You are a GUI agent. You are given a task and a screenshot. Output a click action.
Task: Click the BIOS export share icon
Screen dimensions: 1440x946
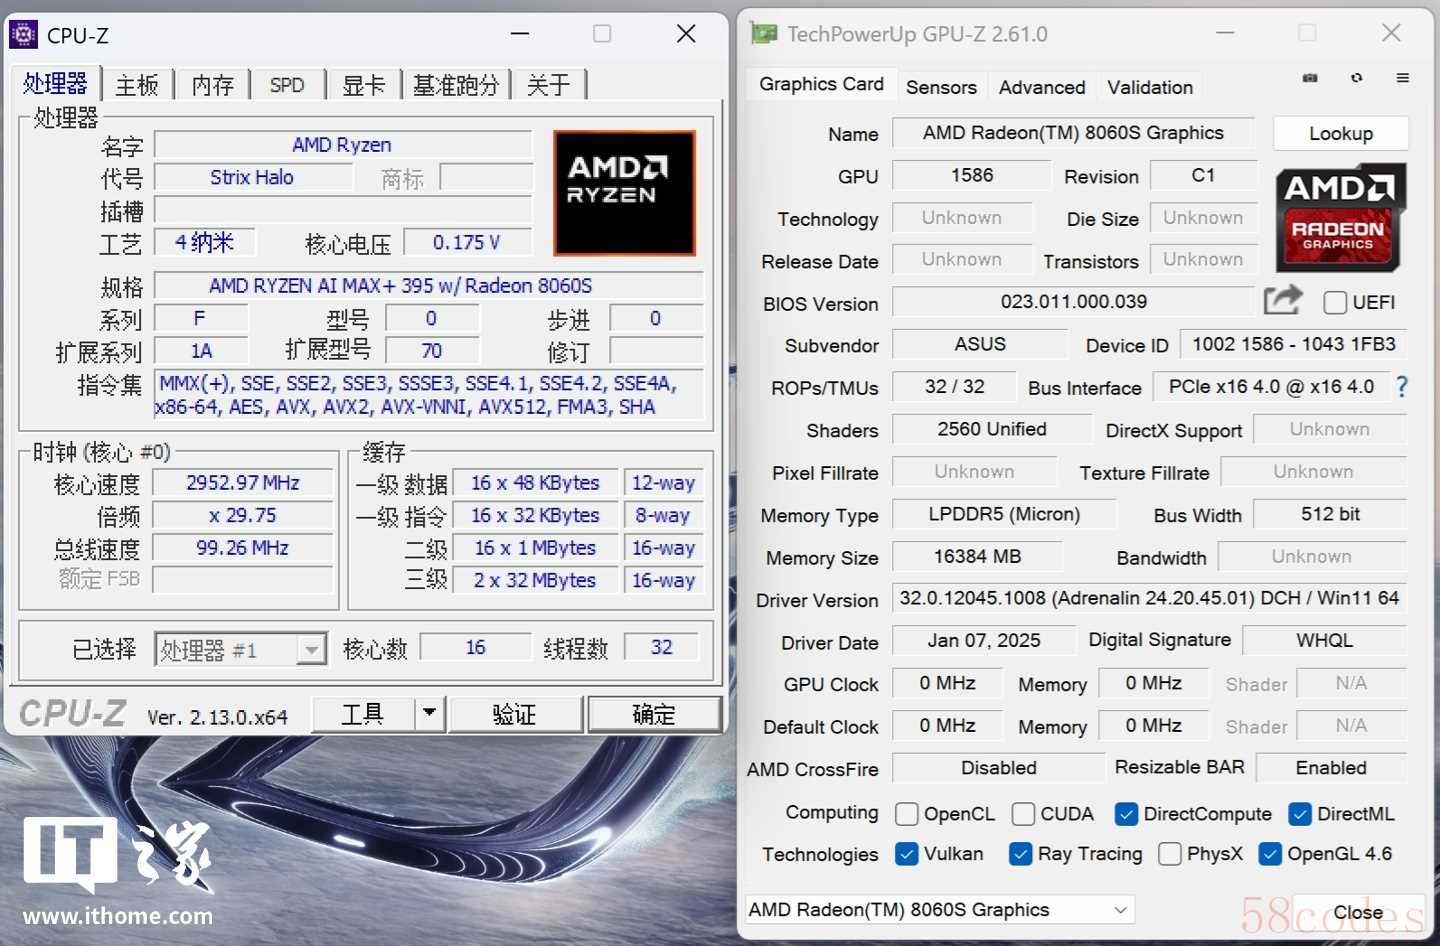point(1282,300)
